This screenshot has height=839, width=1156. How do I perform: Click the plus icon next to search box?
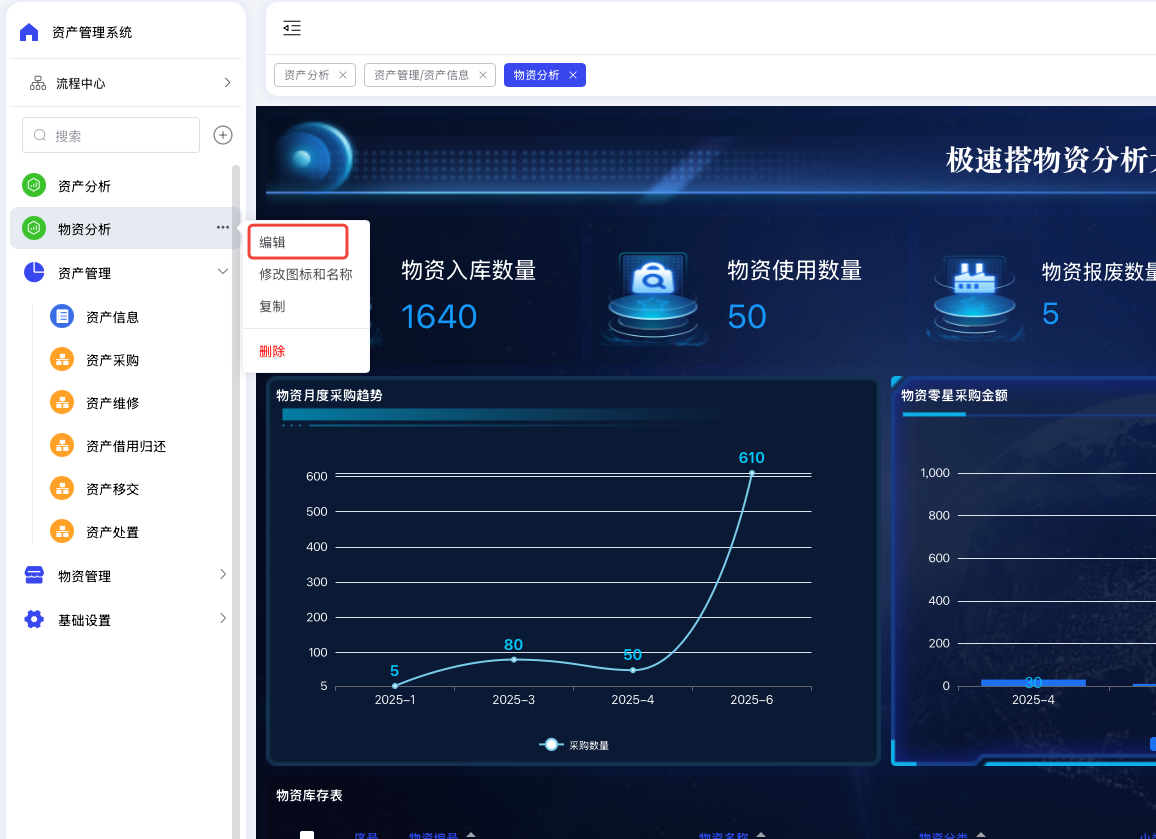click(223, 135)
